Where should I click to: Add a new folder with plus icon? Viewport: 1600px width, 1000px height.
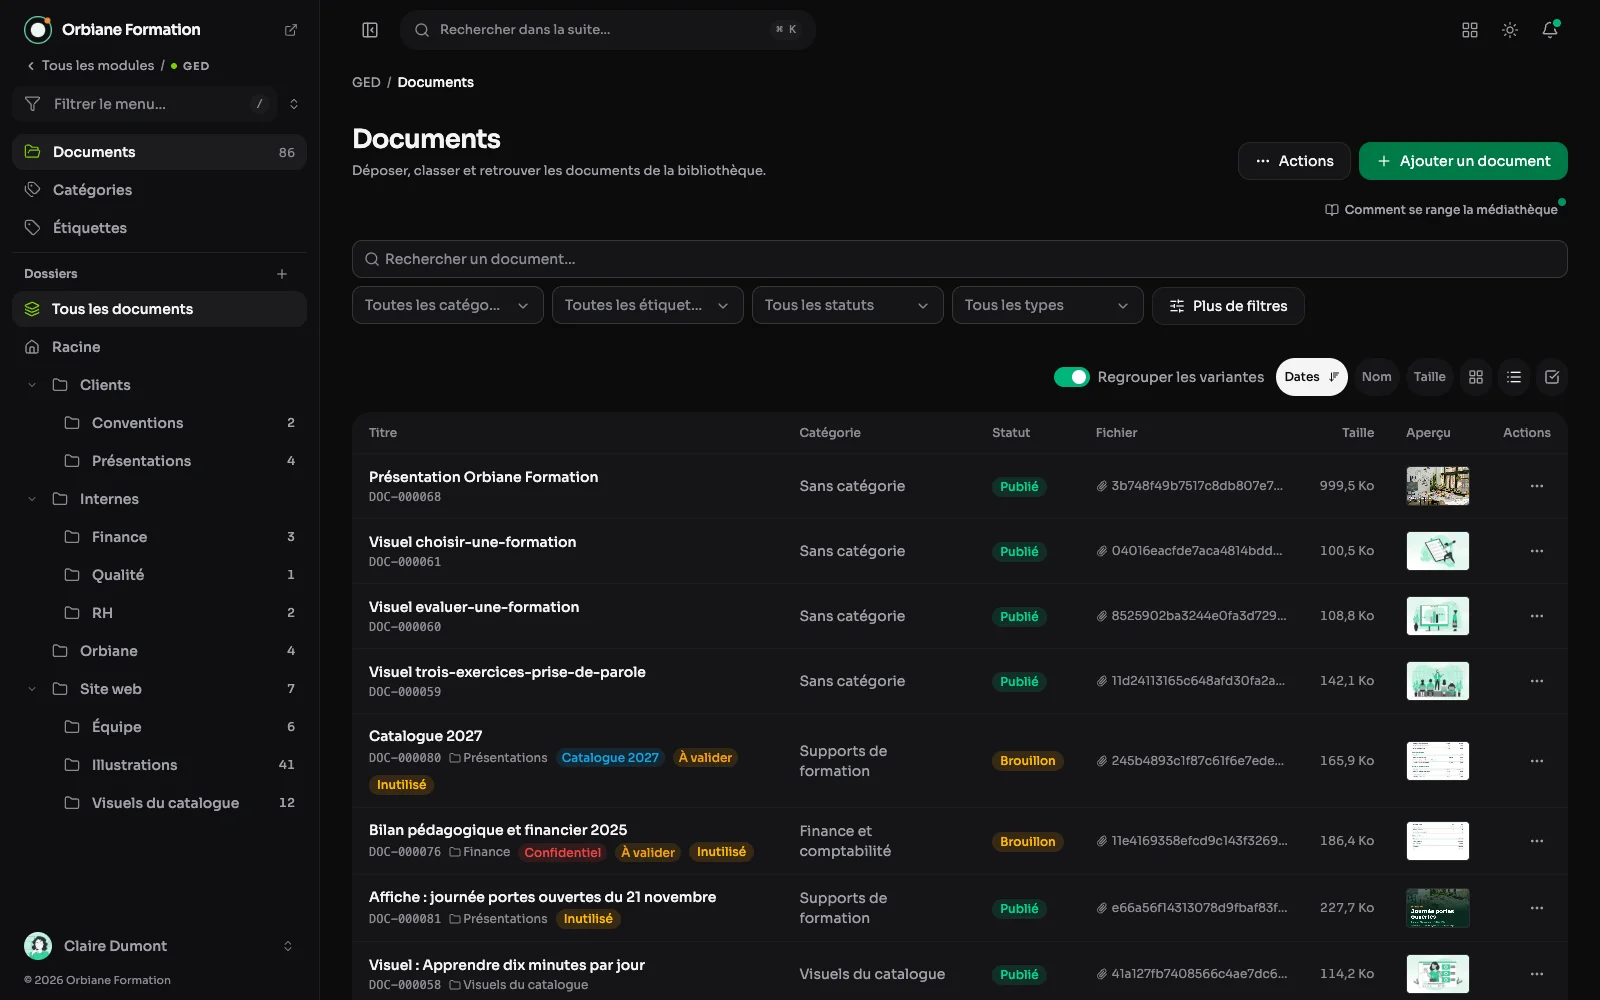pos(282,274)
